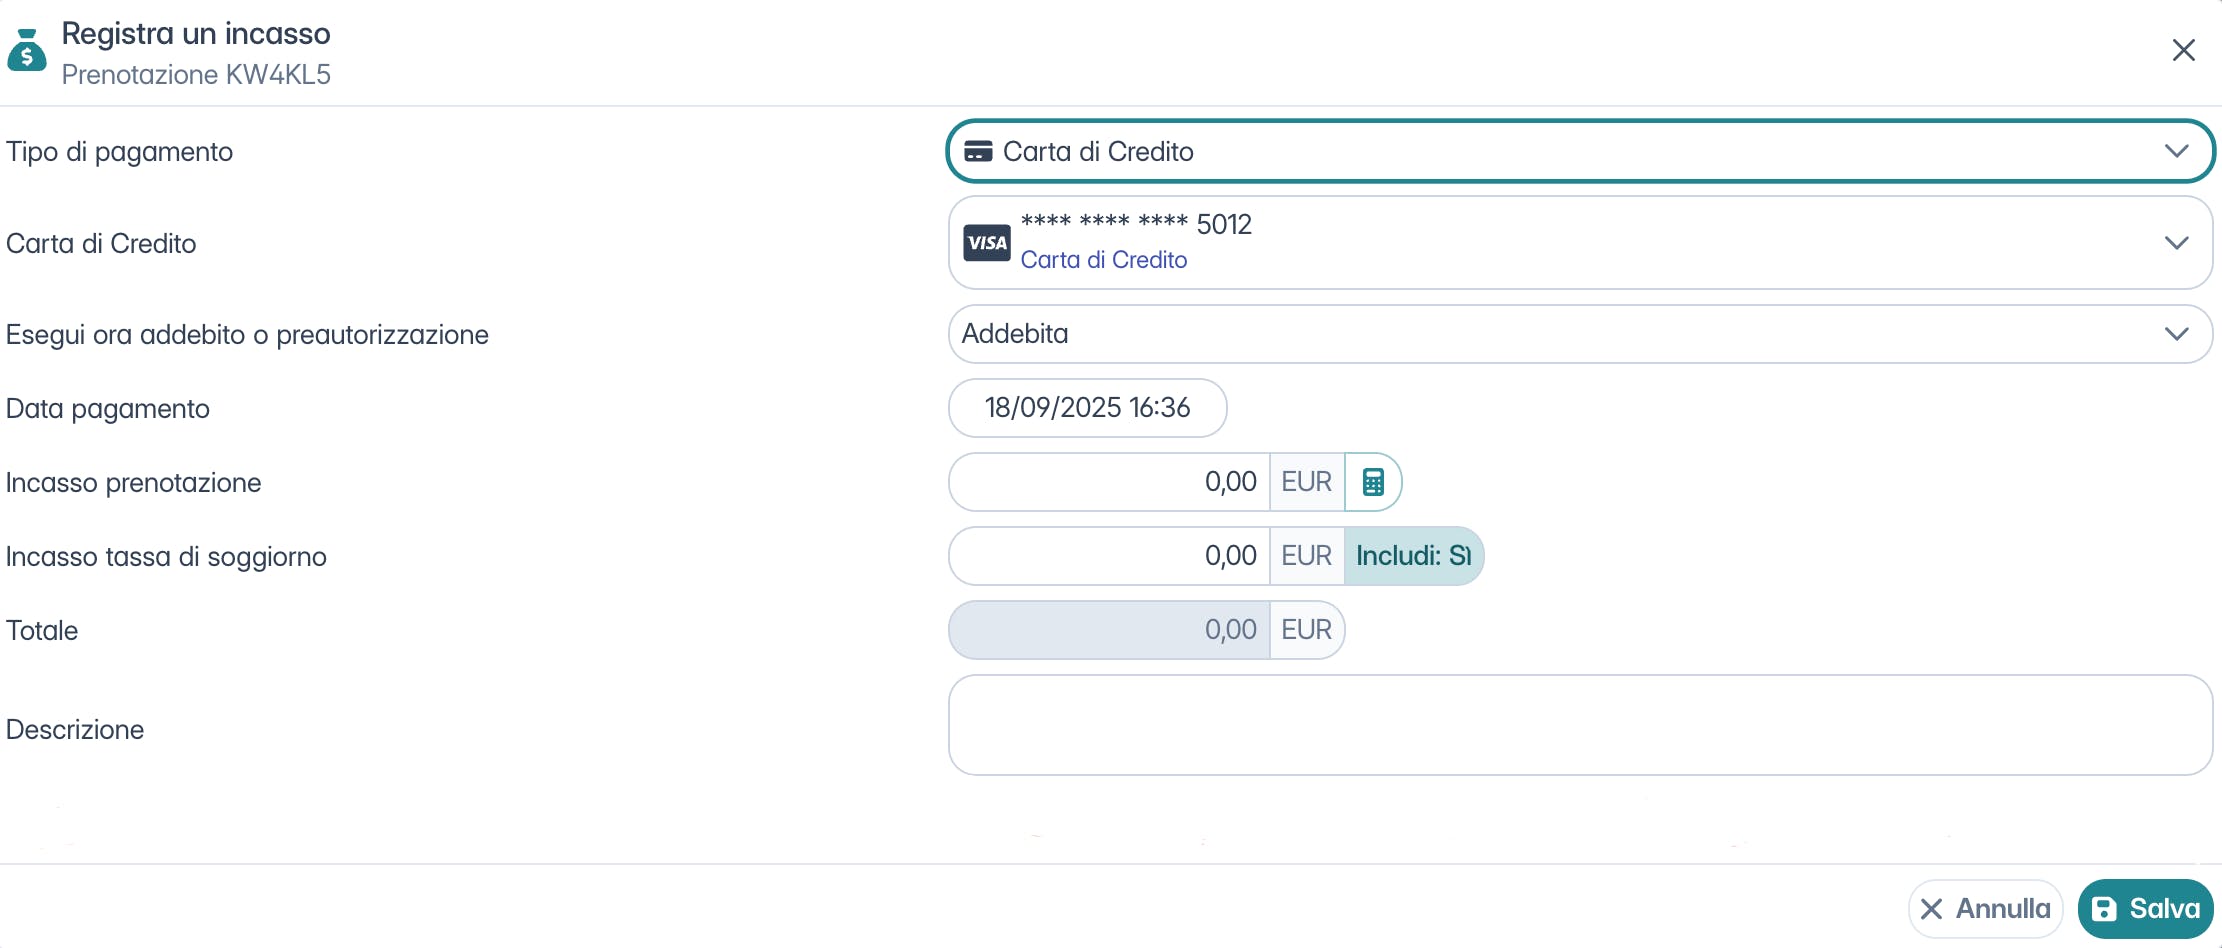The image size is (2222, 948).
Task: Open the Addebita charge mode dropdown
Action: [x=1580, y=334]
